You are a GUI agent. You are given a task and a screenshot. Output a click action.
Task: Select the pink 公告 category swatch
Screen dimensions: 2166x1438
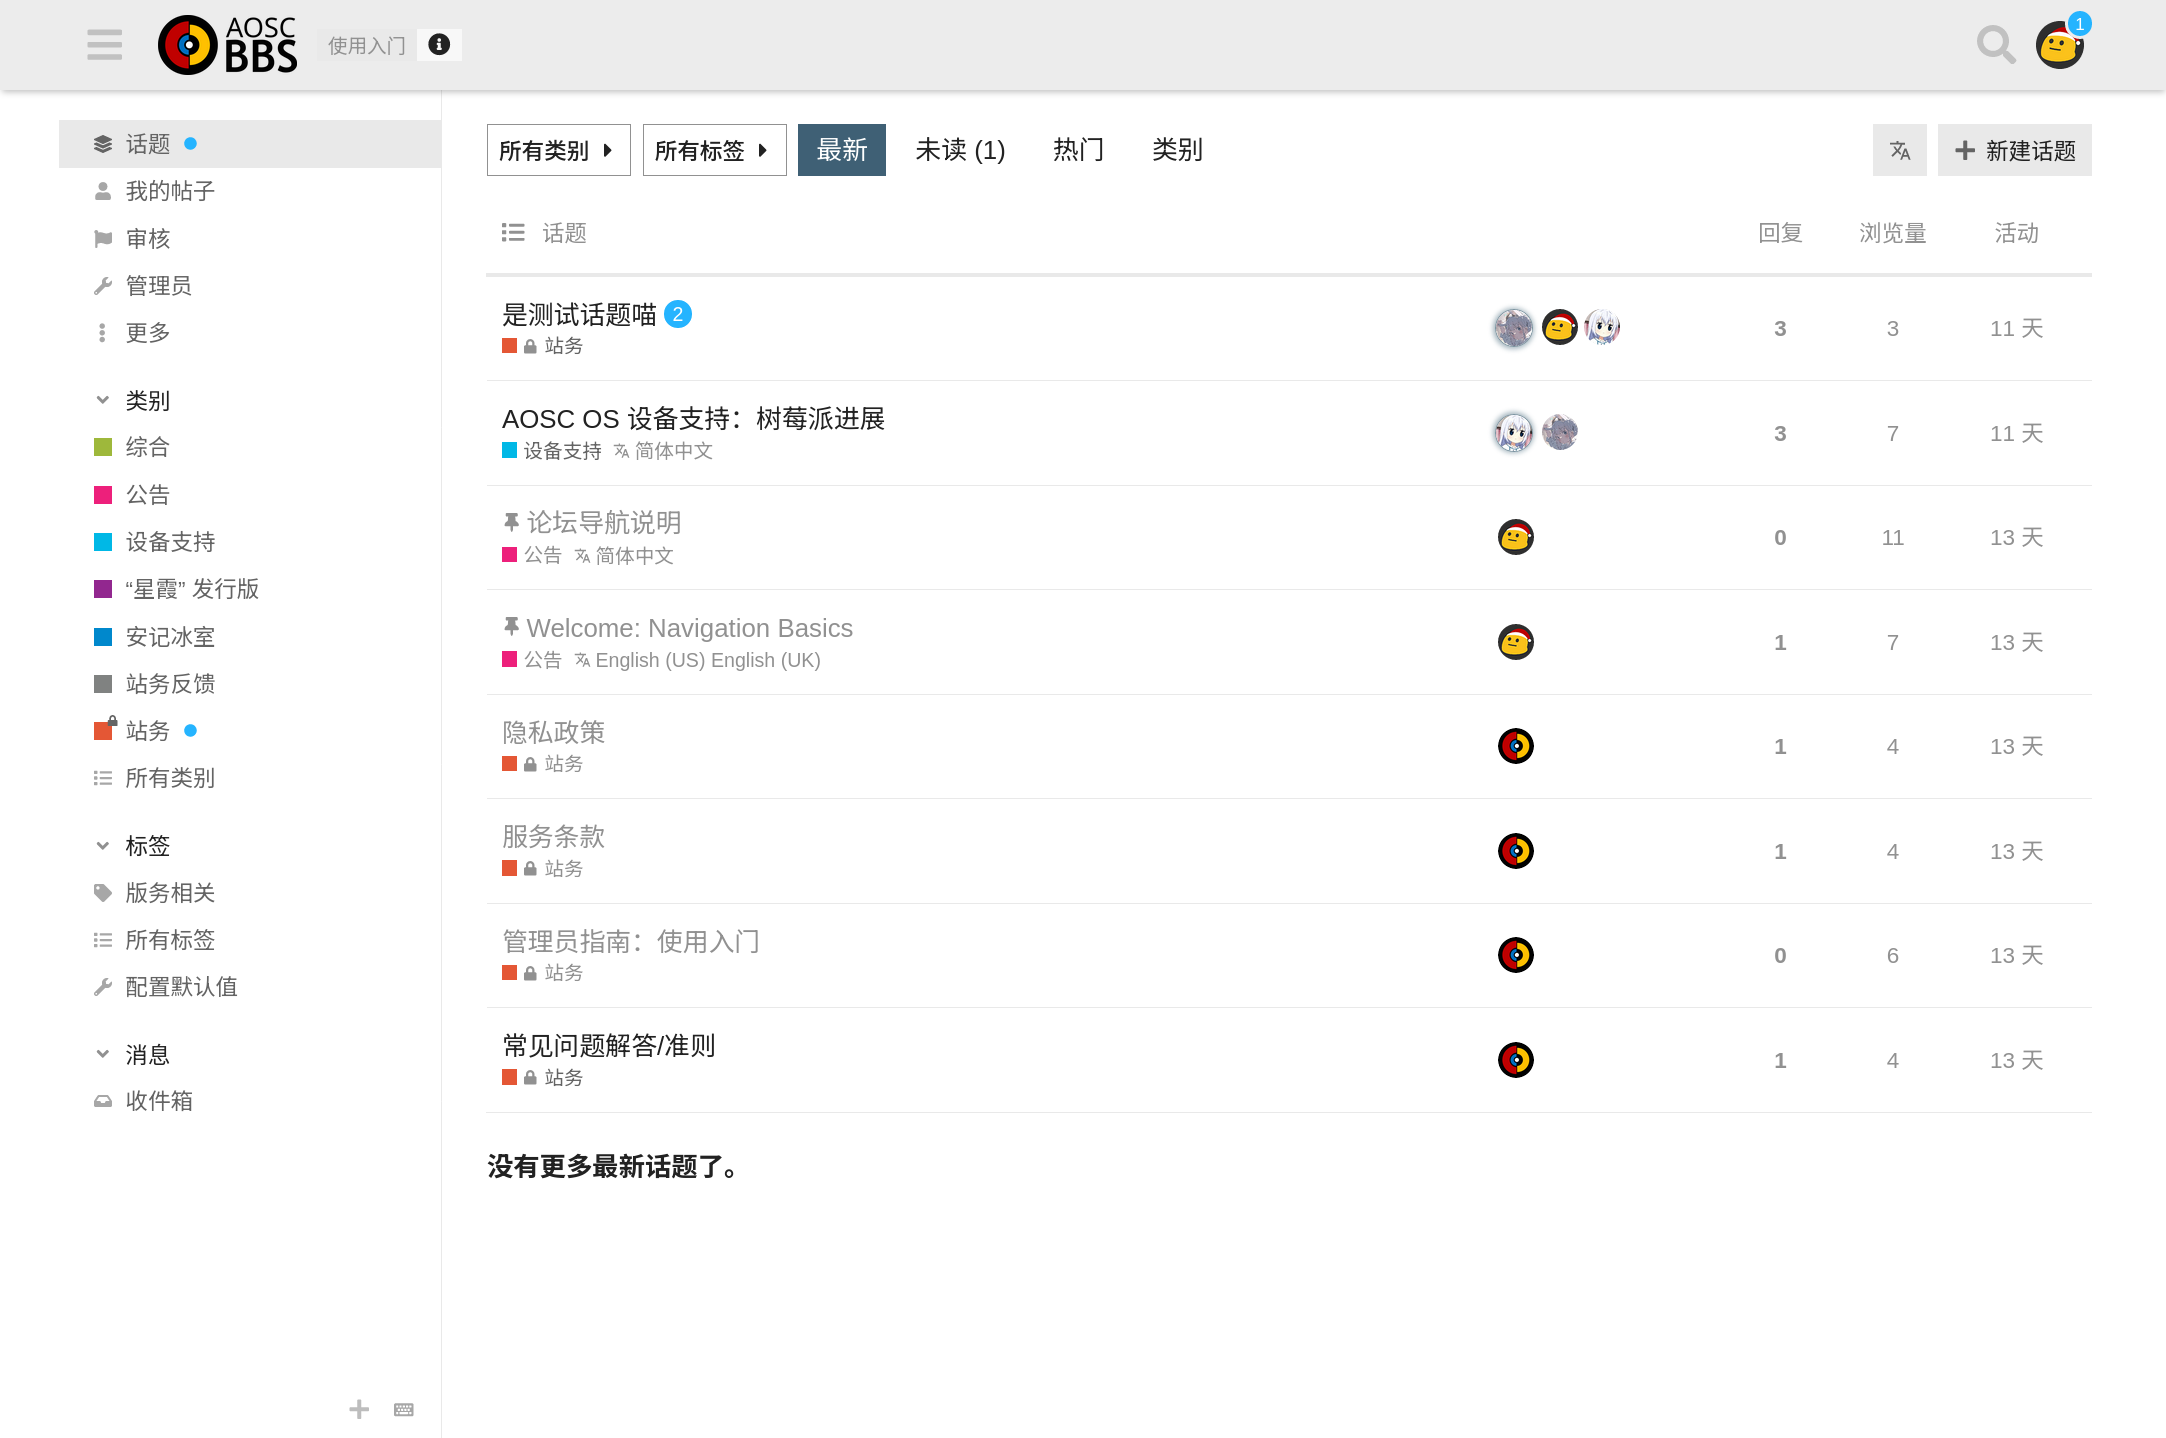tap(103, 495)
